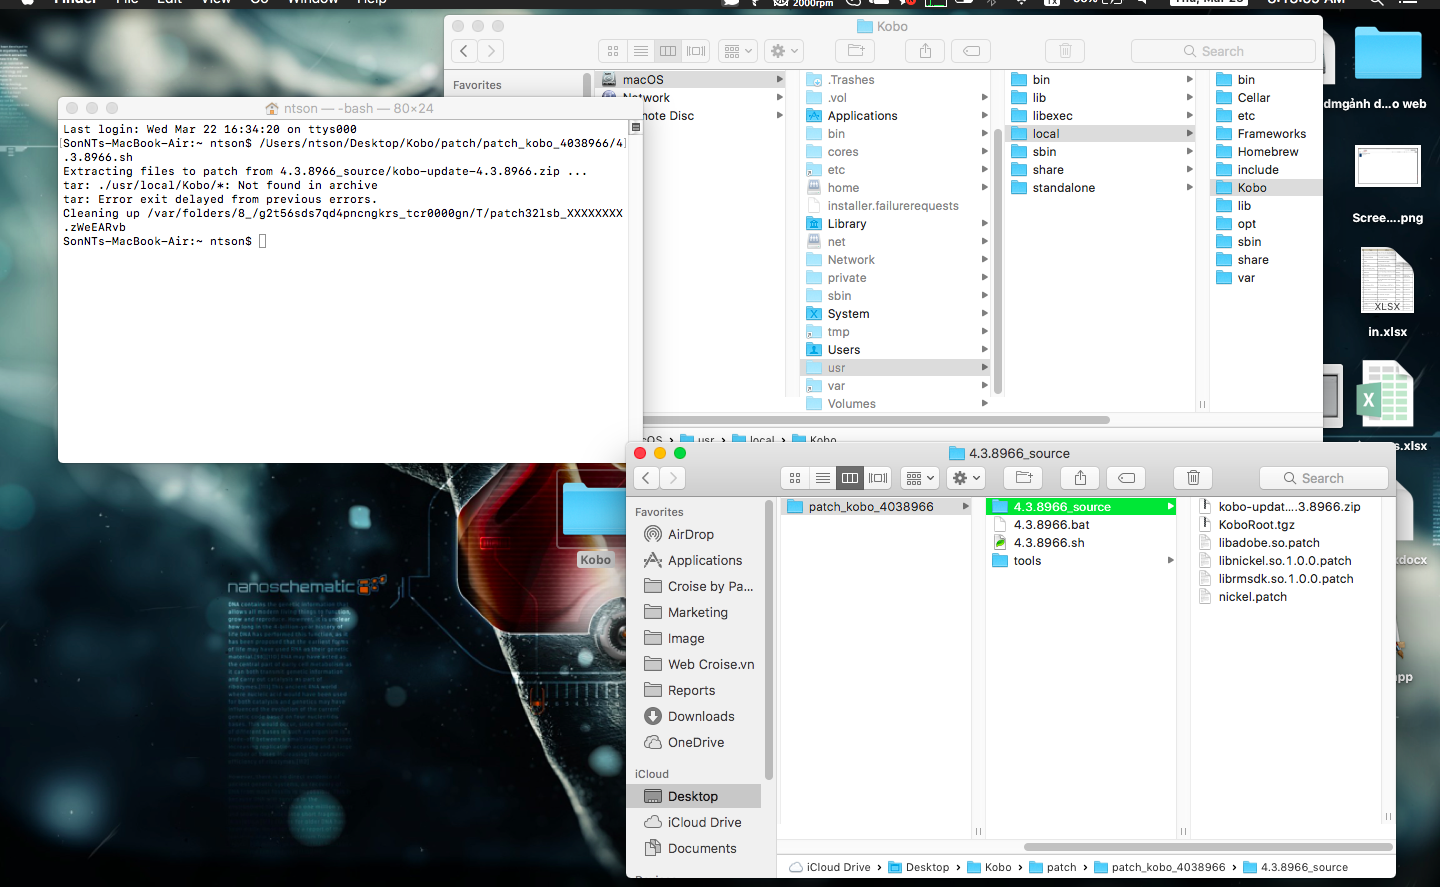Click iCloud Drive in the bottom path bar
Viewport: 1440px width, 887px height.
pos(830,868)
